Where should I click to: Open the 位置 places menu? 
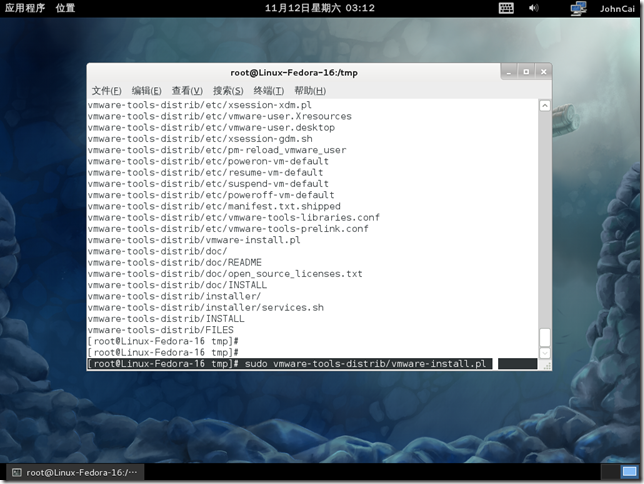tap(65, 8)
